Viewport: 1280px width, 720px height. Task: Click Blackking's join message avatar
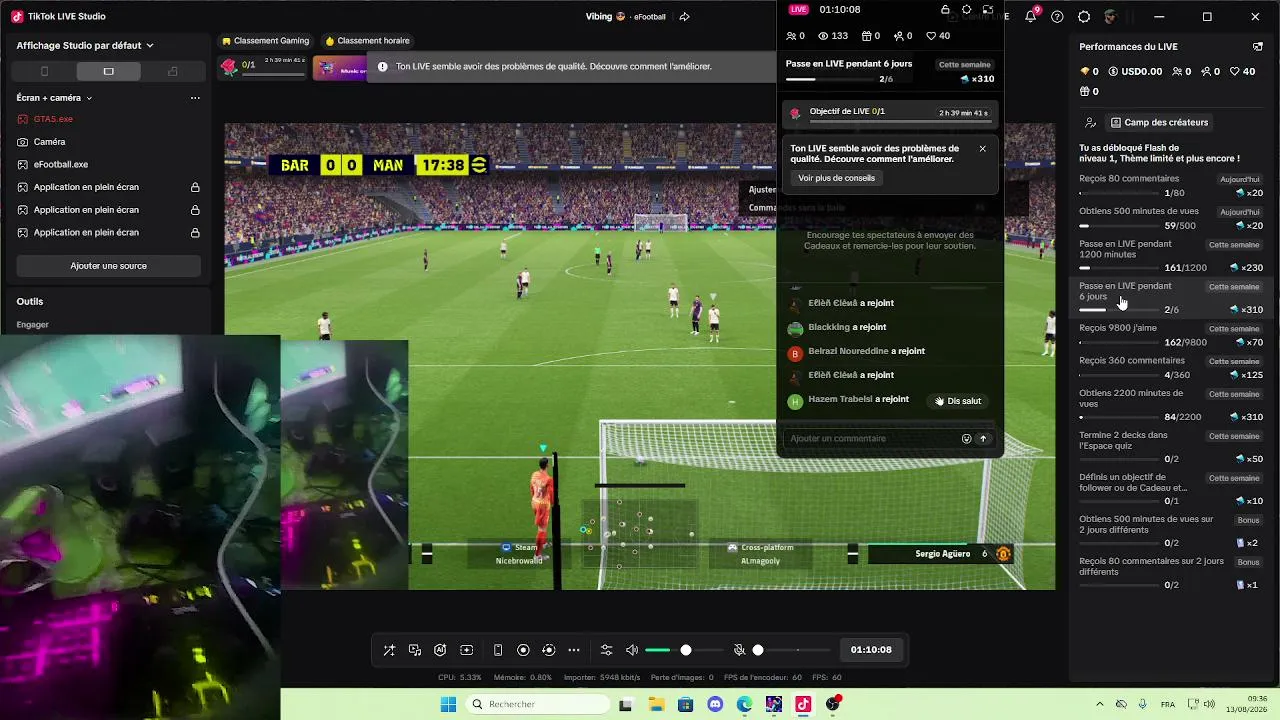coord(795,327)
